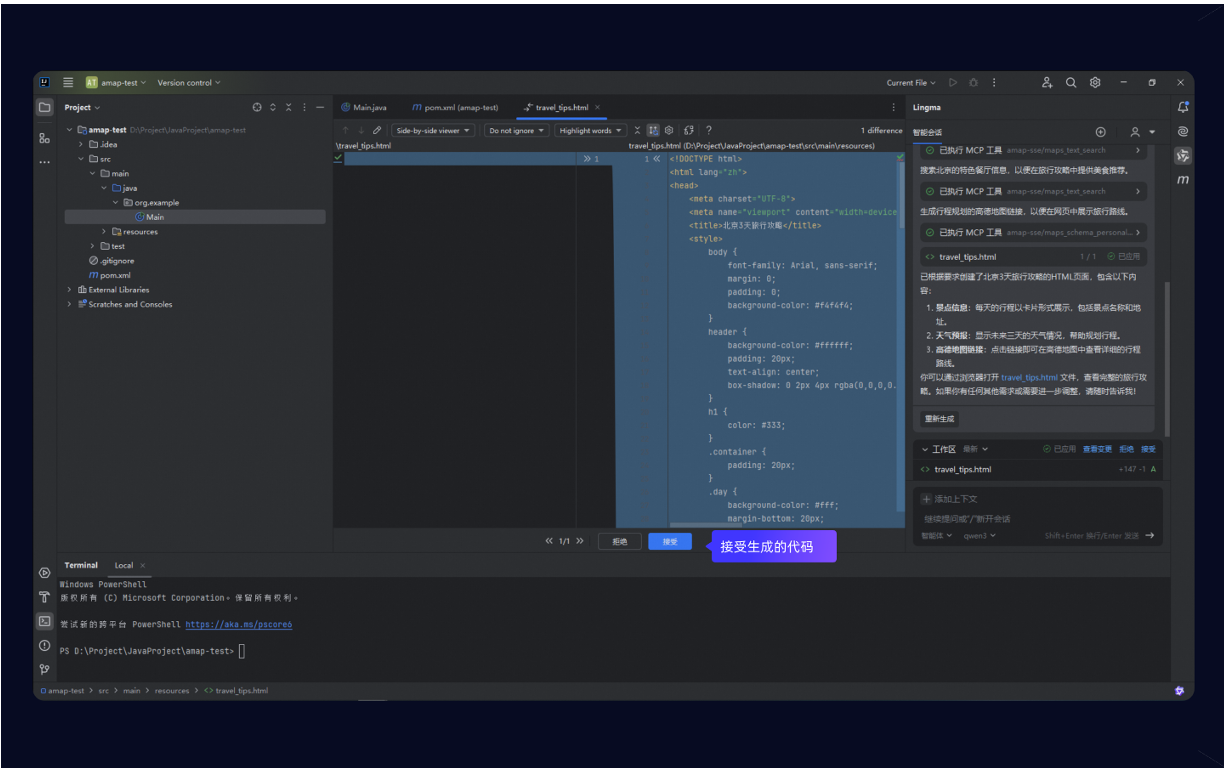Switch to Main.java editor tab
This screenshot has width=1224, height=773.
[x=363, y=107]
